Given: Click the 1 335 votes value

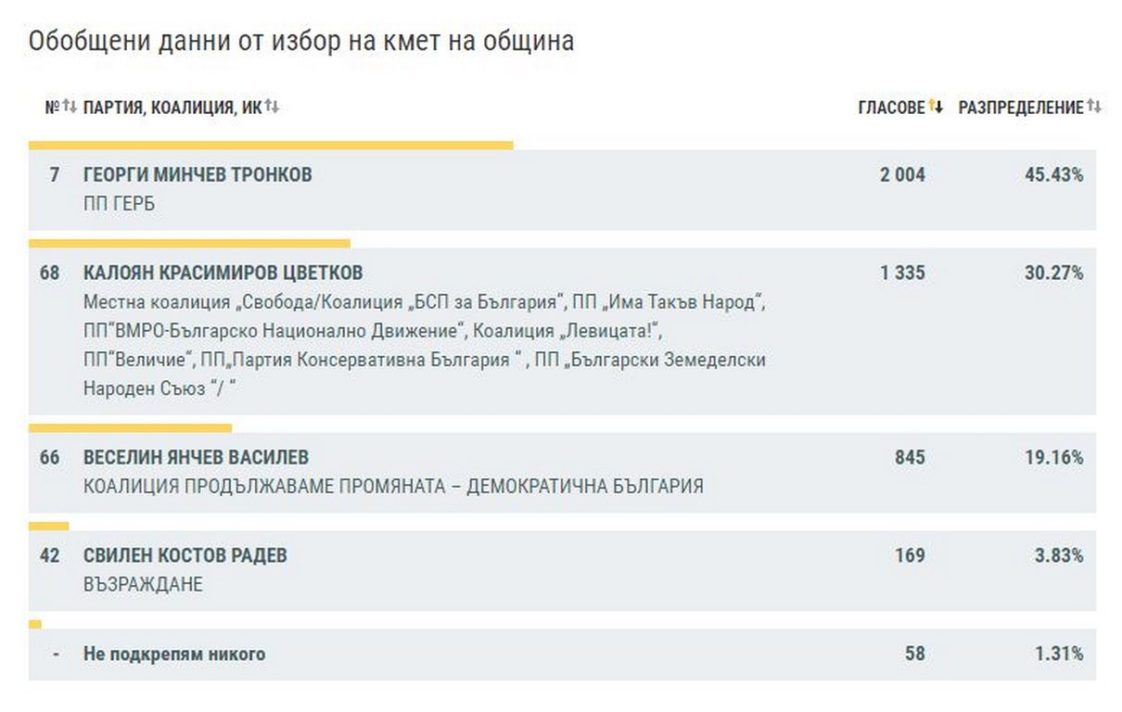Looking at the screenshot, I should (902, 273).
